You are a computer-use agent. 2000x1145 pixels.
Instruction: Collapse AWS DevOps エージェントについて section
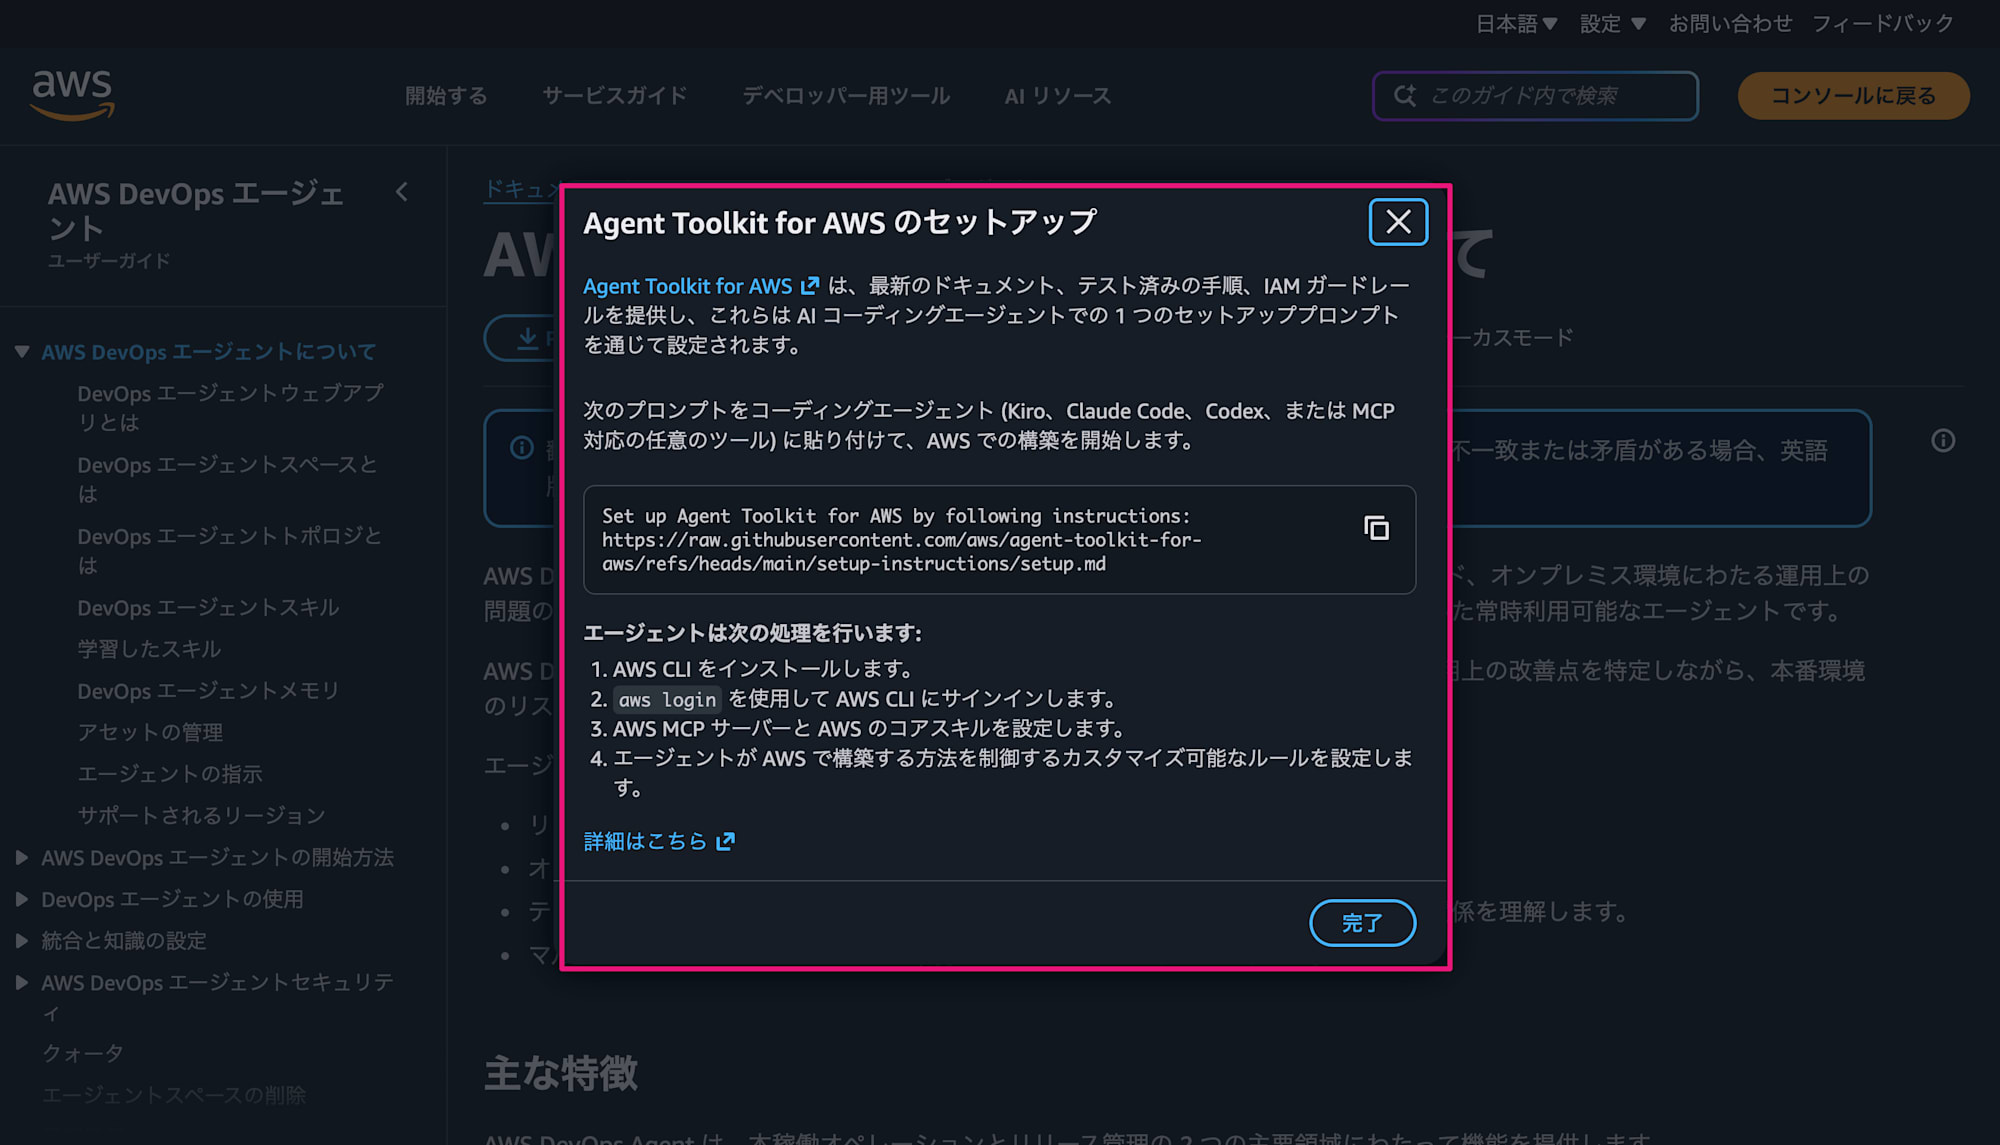point(22,352)
